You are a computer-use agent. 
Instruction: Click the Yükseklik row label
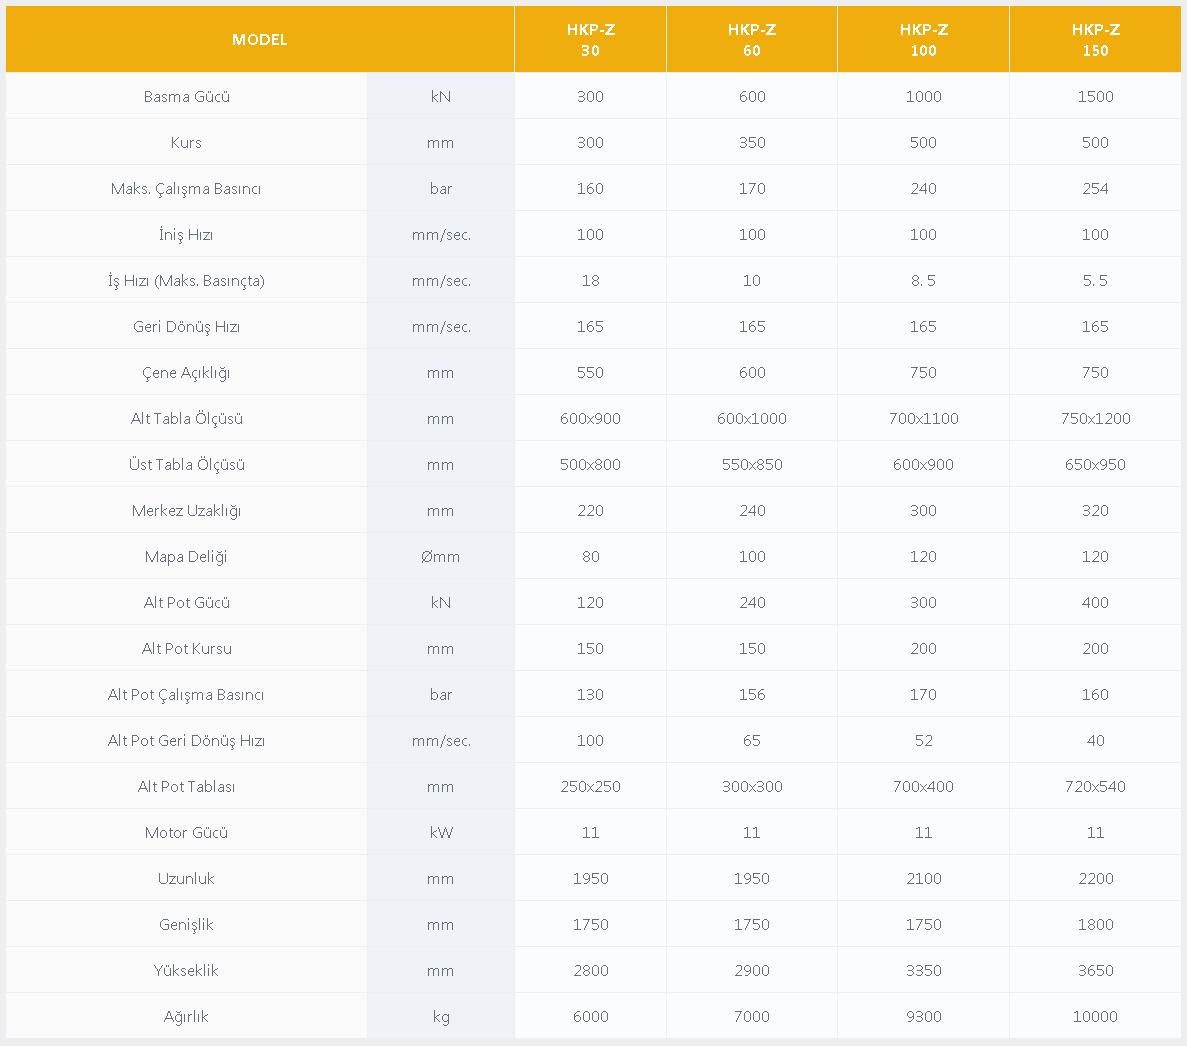tap(186, 970)
